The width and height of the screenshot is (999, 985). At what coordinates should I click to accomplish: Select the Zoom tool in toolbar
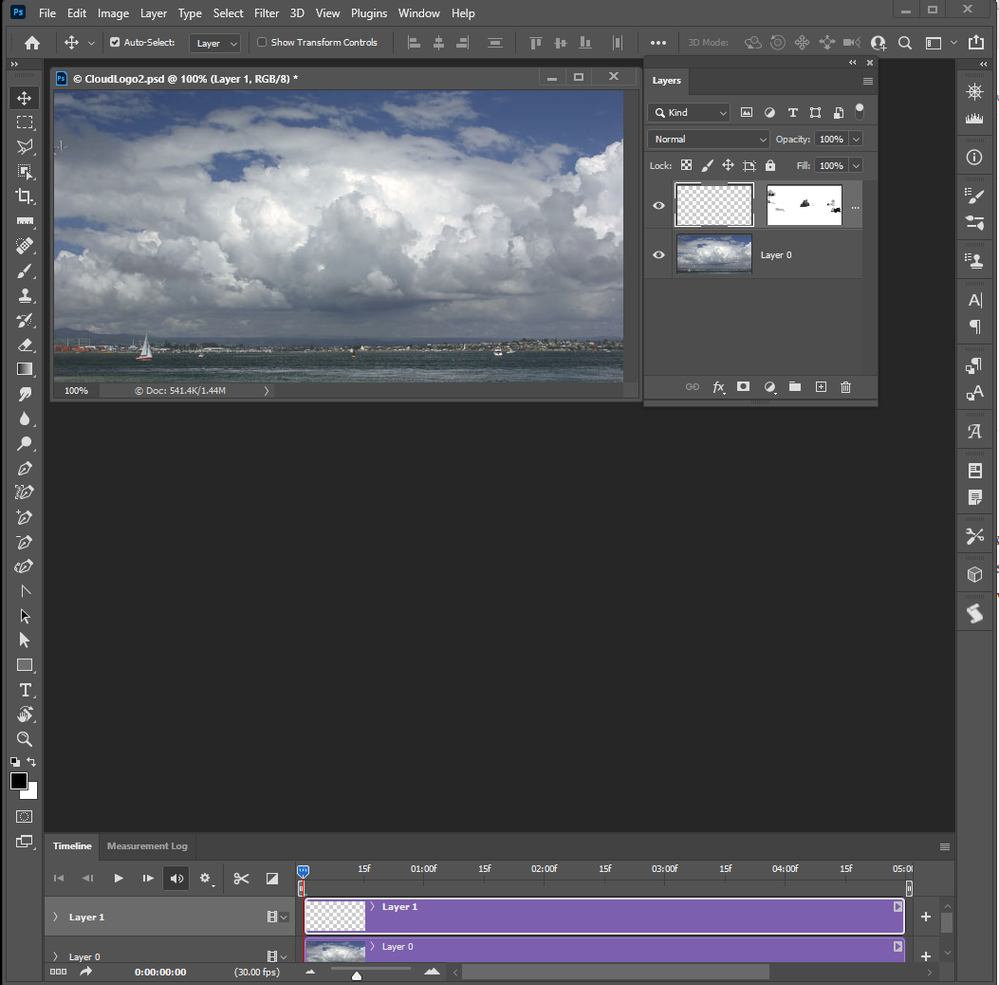click(x=25, y=739)
